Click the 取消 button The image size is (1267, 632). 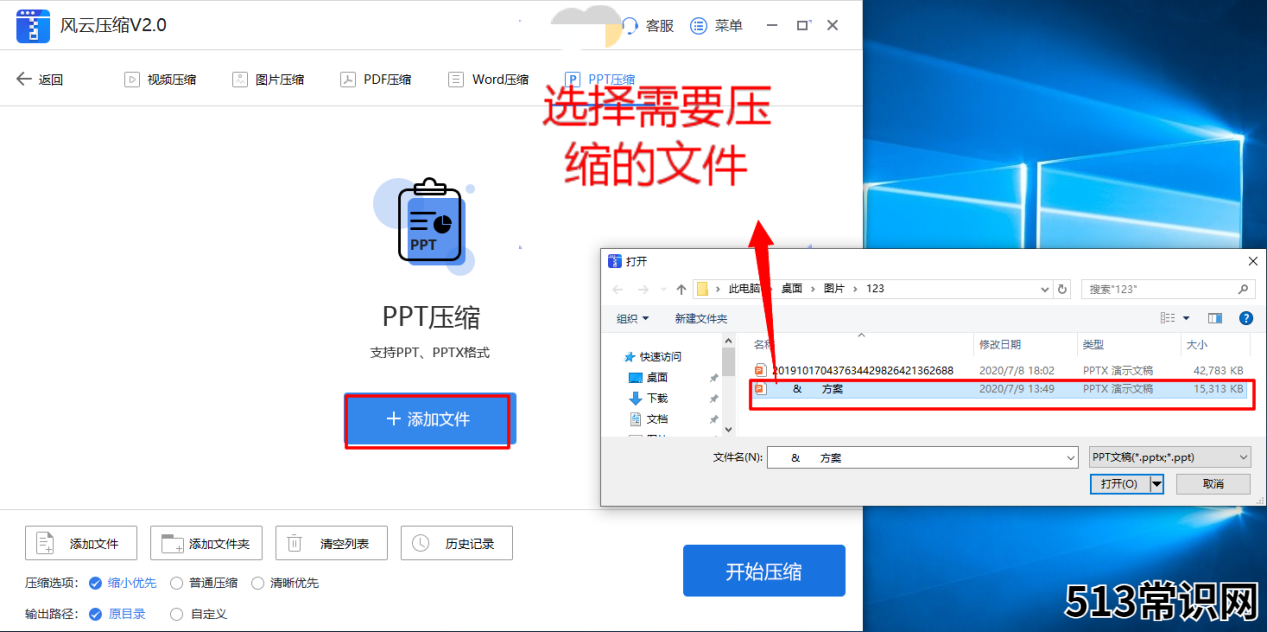(1213, 484)
